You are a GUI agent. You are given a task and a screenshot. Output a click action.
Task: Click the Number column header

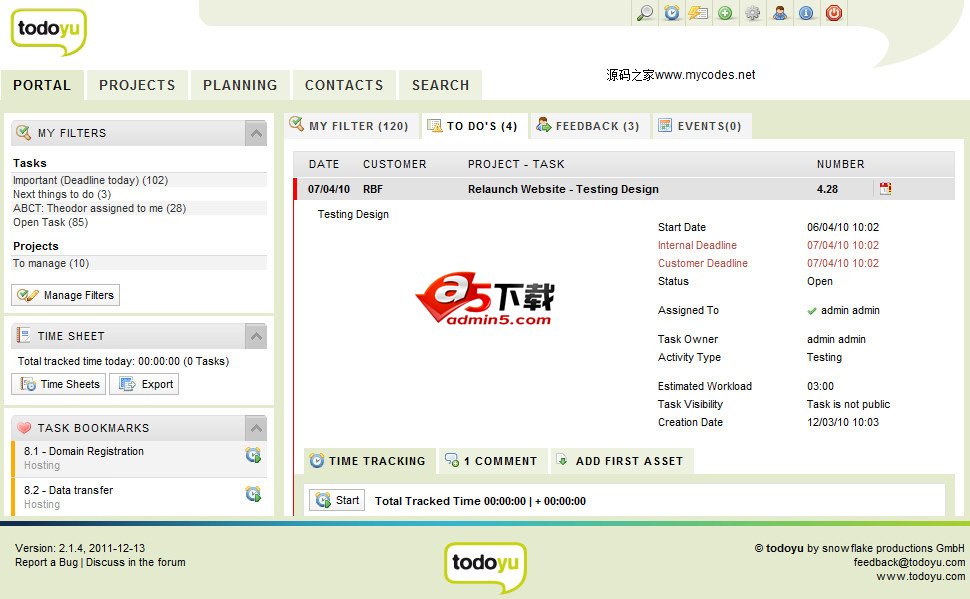841,164
